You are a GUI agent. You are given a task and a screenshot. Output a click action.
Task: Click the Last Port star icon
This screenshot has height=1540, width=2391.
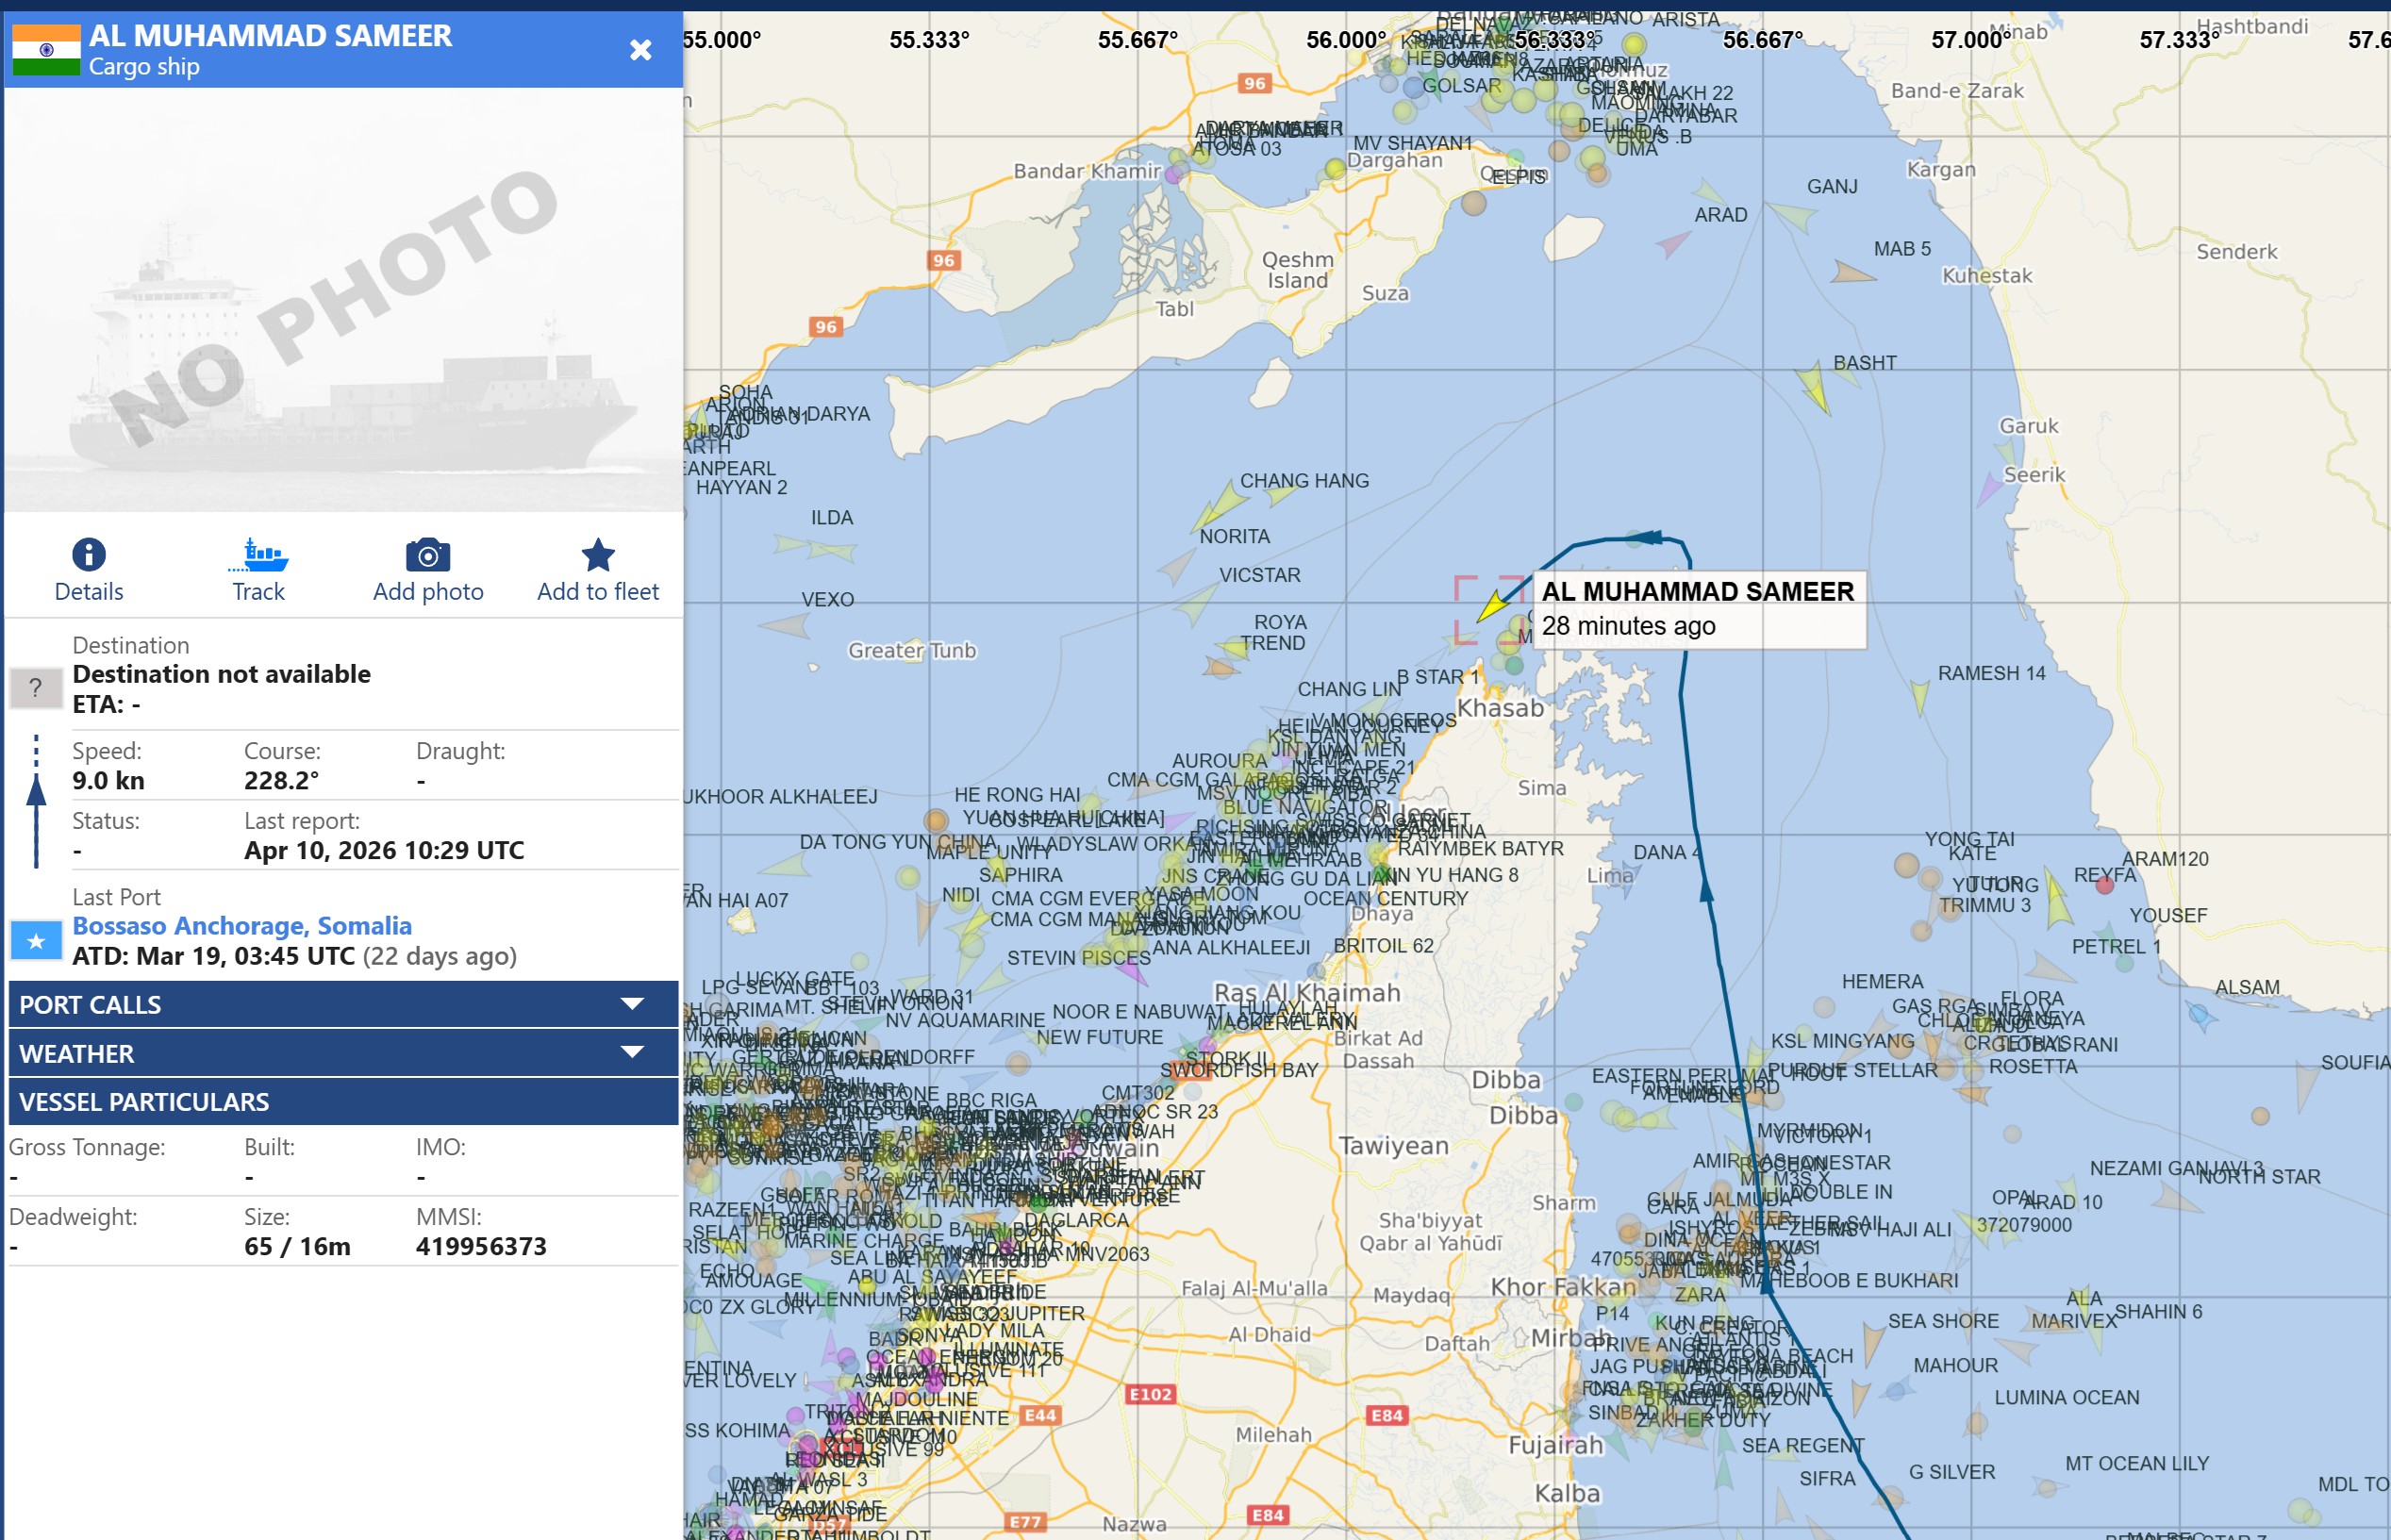[x=36, y=941]
